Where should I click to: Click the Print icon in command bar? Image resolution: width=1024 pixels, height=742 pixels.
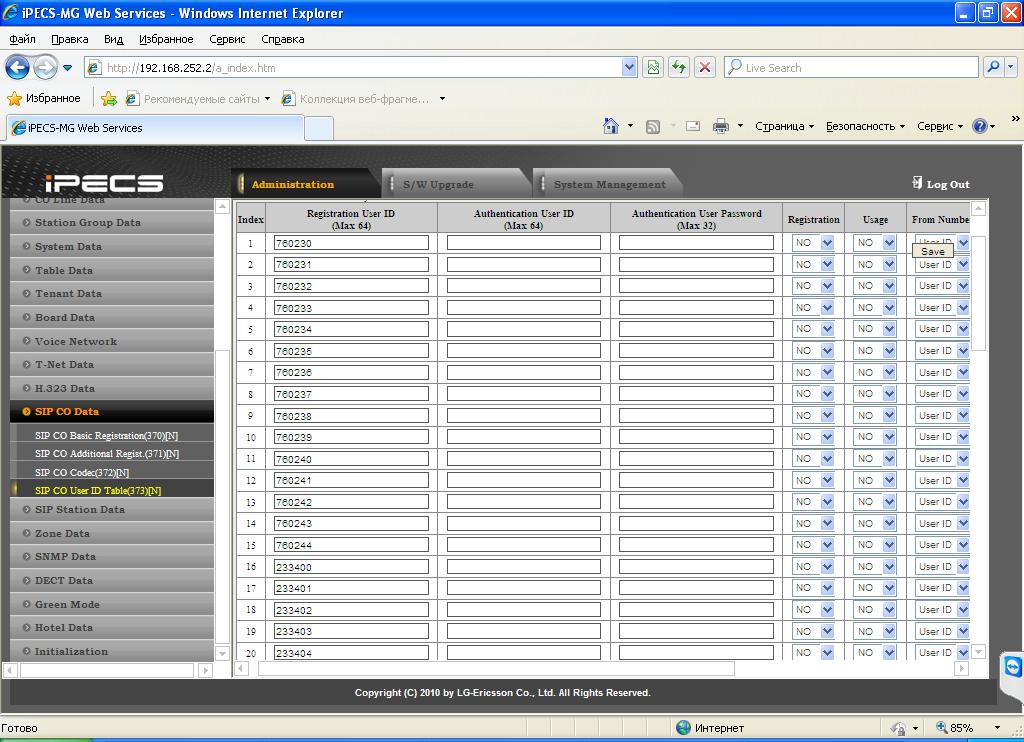(x=720, y=126)
